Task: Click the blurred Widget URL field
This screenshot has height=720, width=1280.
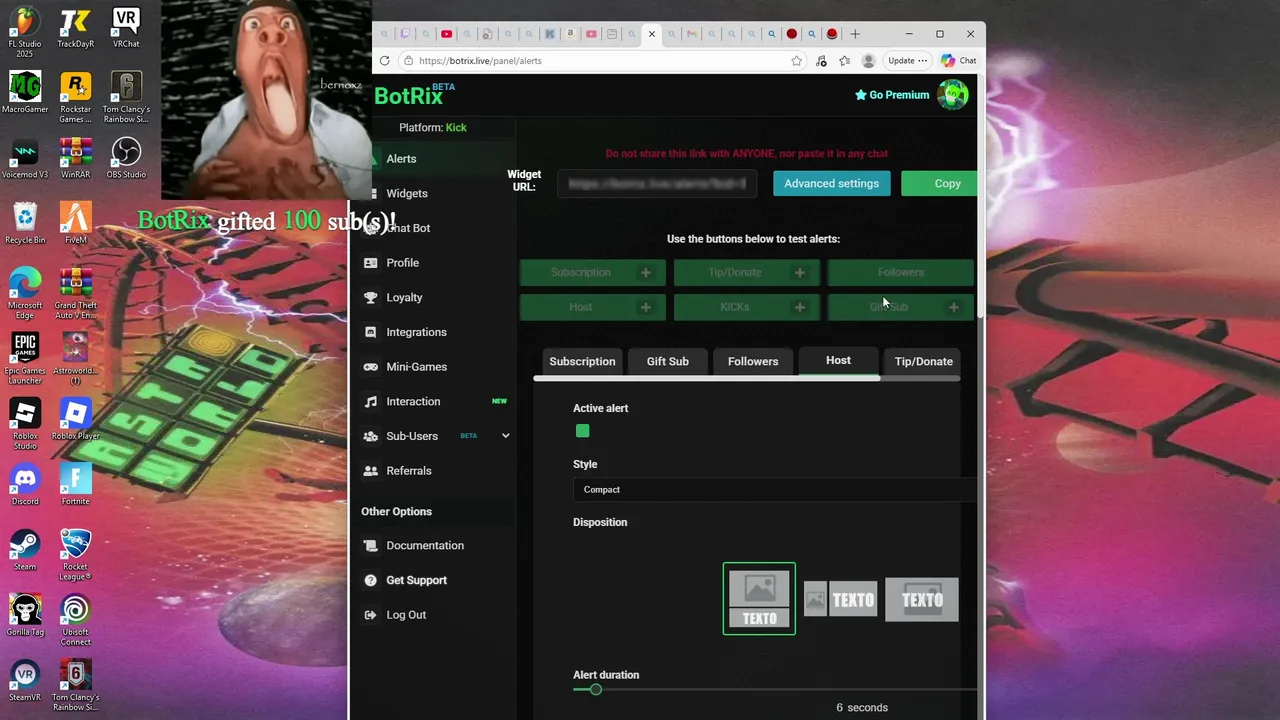Action: pos(657,184)
